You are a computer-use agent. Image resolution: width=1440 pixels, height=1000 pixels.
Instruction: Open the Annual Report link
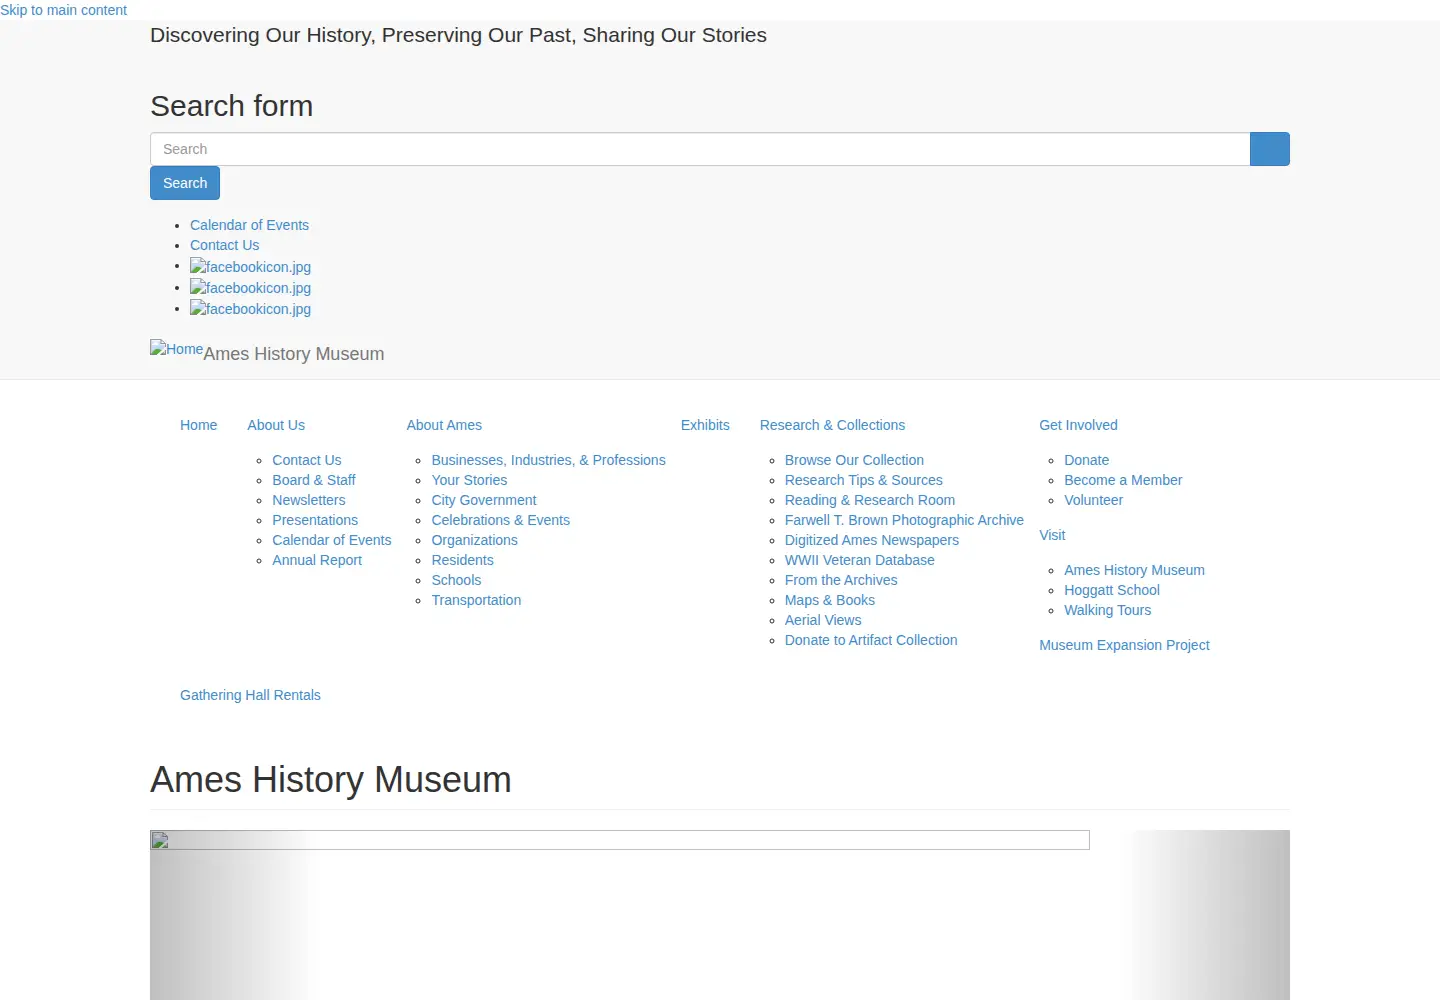click(x=317, y=560)
